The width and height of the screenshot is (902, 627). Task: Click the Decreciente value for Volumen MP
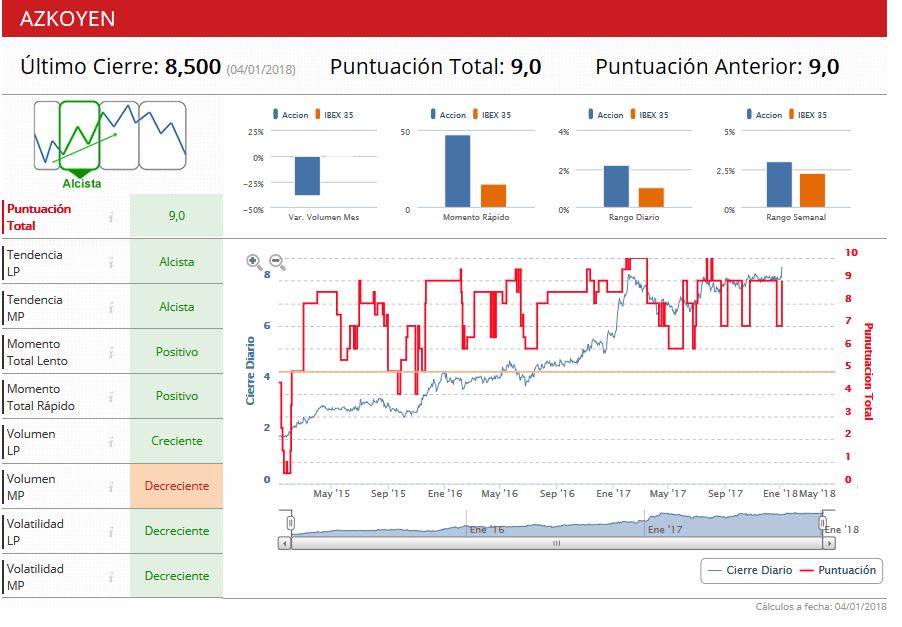point(177,485)
